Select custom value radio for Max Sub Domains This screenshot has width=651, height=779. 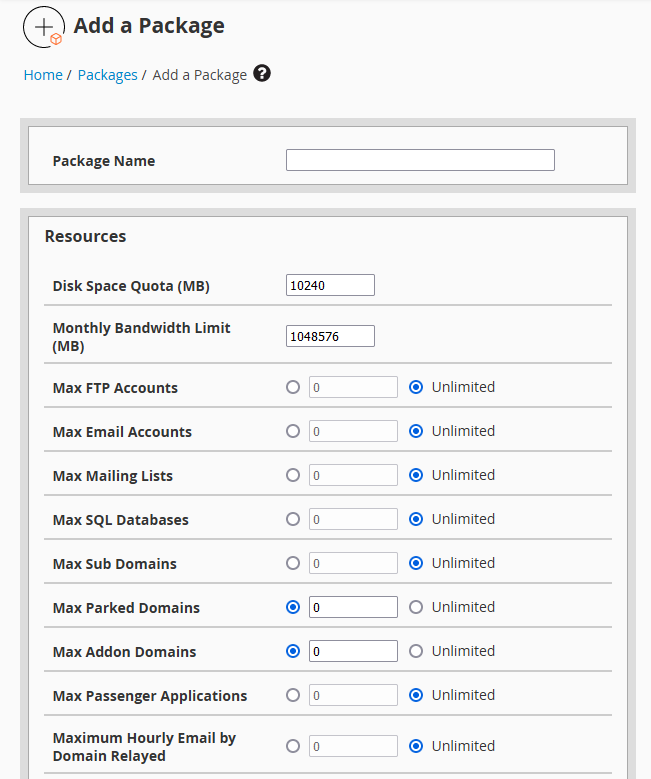[x=293, y=563]
